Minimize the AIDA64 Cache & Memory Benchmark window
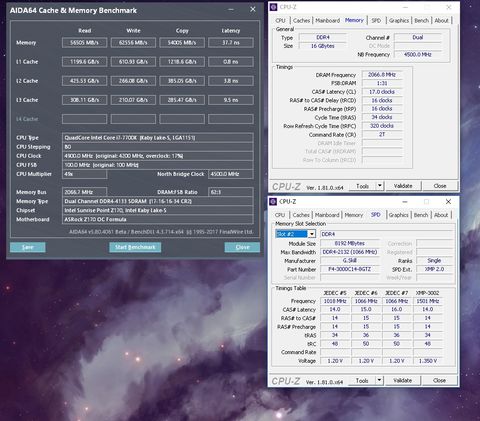The image size is (480, 421). coord(231,10)
